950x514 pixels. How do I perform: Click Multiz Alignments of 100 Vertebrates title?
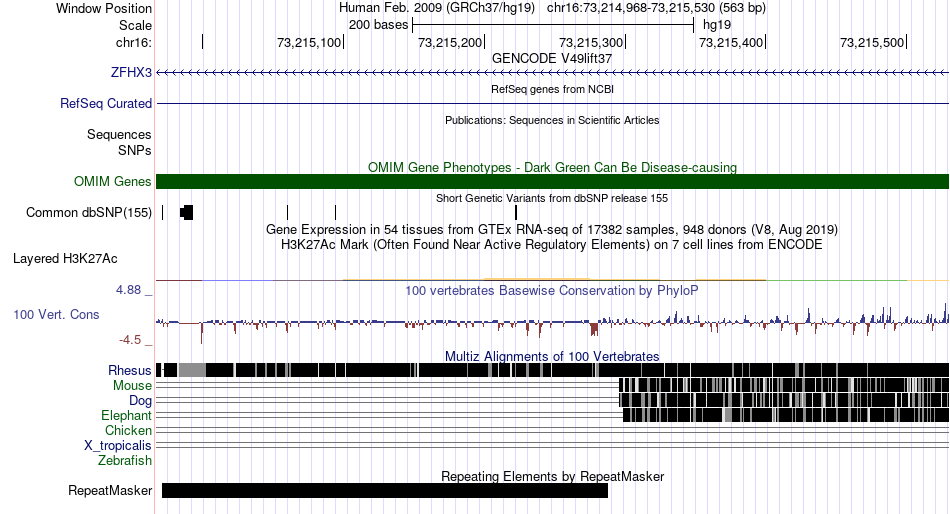click(x=552, y=356)
